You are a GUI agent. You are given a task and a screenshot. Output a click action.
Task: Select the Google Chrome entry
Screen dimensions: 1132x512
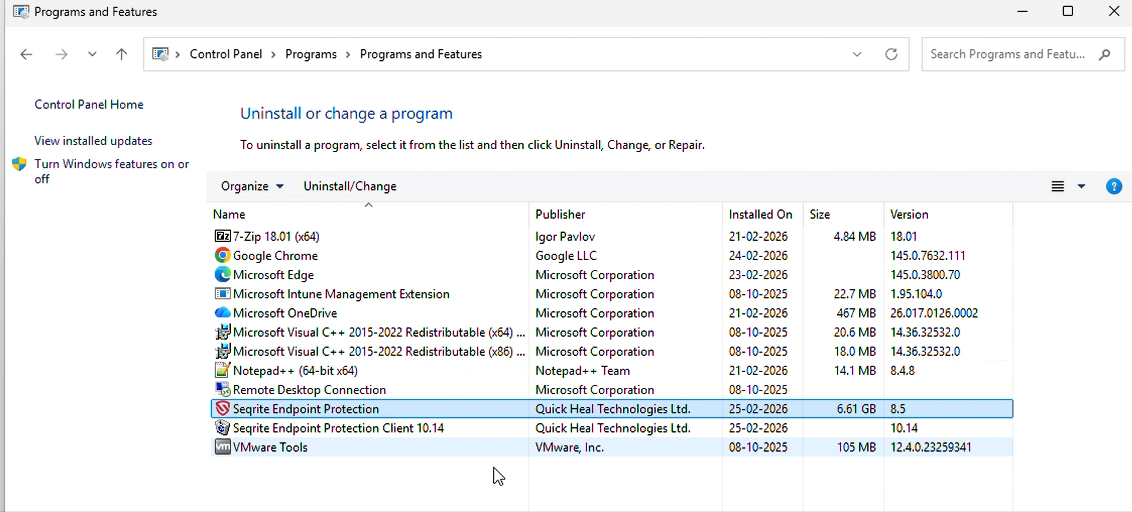[611, 256]
